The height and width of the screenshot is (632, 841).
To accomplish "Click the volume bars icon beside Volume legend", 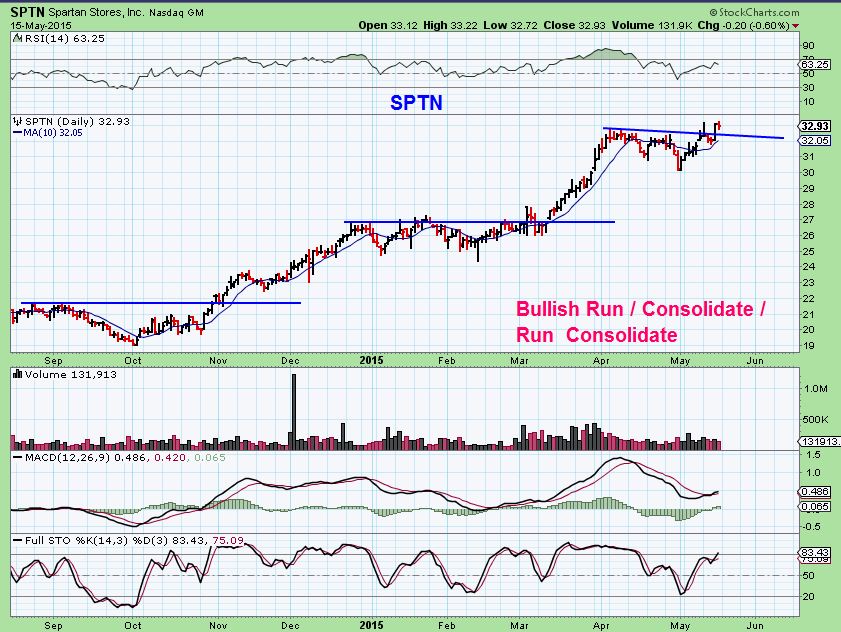I will click(17, 374).
